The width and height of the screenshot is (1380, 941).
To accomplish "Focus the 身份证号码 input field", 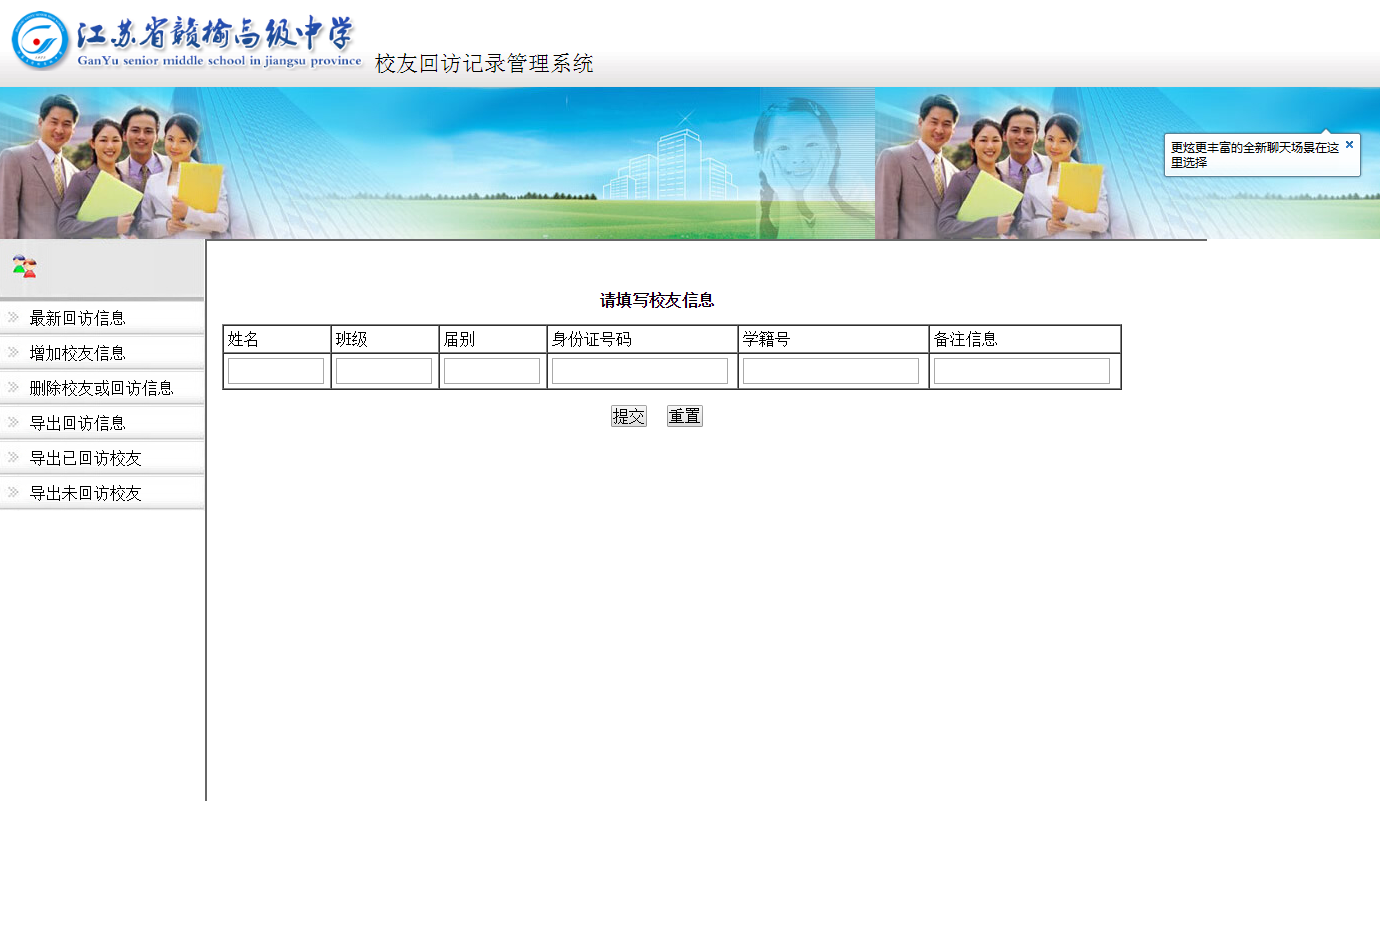I will pyautogui.click(x=640, y=371).
